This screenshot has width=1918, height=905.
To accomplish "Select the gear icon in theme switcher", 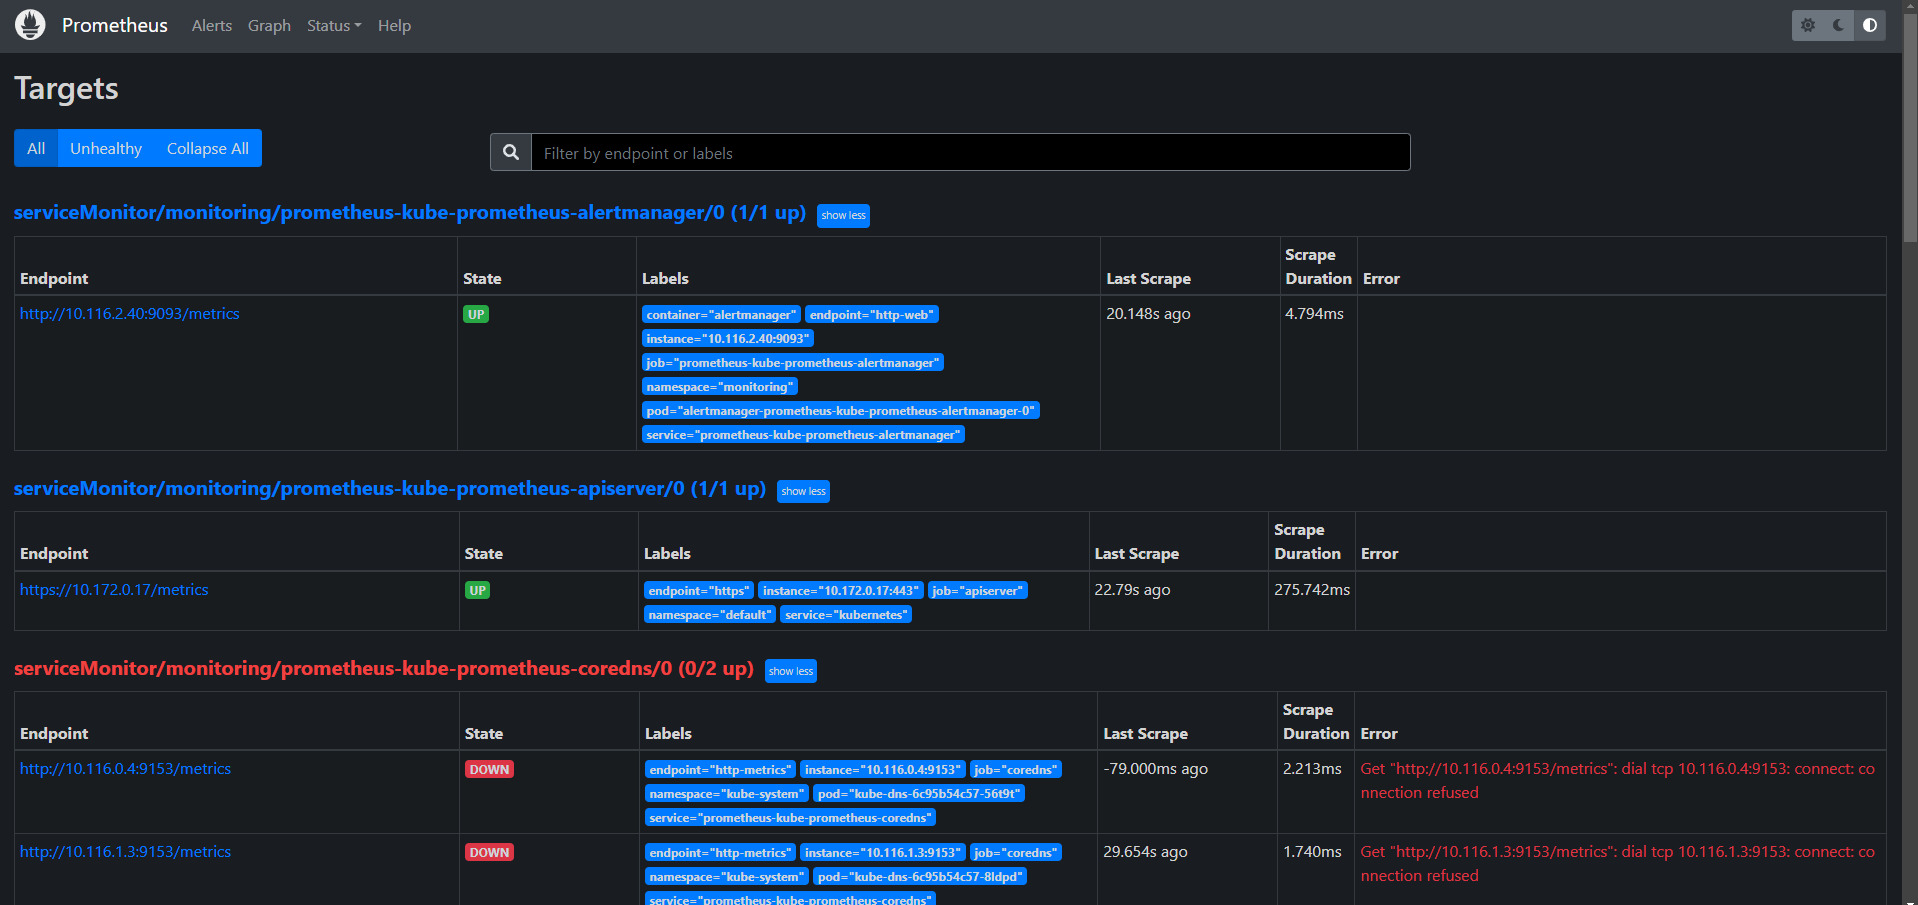I will [x=1807, y=25].
